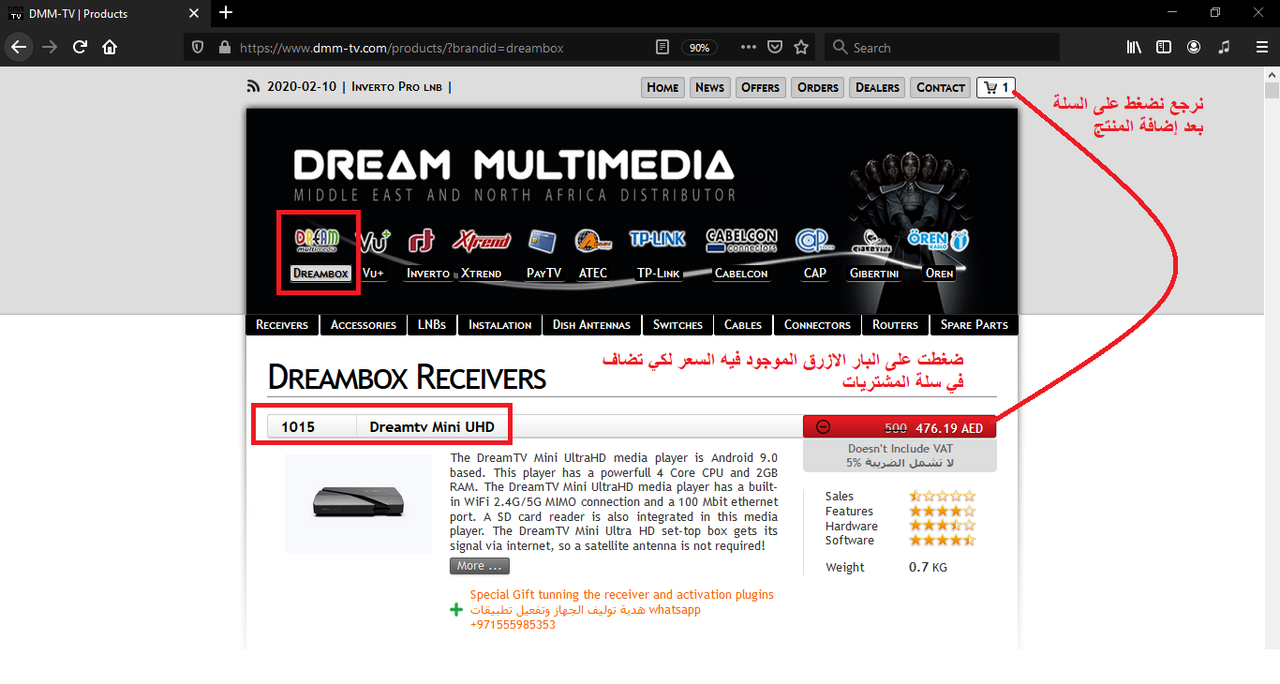Open Firefox hamburger application menu
The width and height of the screenshot is (1280, 684).
[1261, 47]
